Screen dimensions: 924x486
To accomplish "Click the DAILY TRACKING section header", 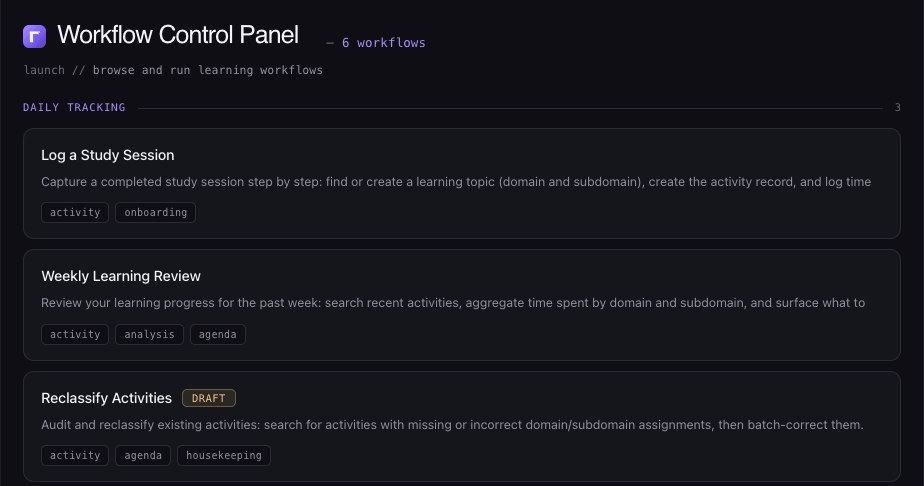I will (x=74, y=107).
